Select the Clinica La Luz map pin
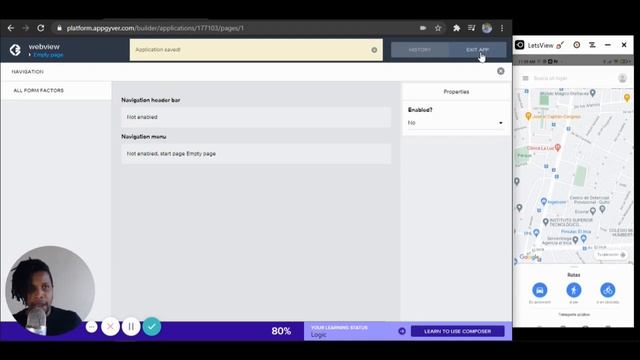640x360 pixels. tap(558, 147)
